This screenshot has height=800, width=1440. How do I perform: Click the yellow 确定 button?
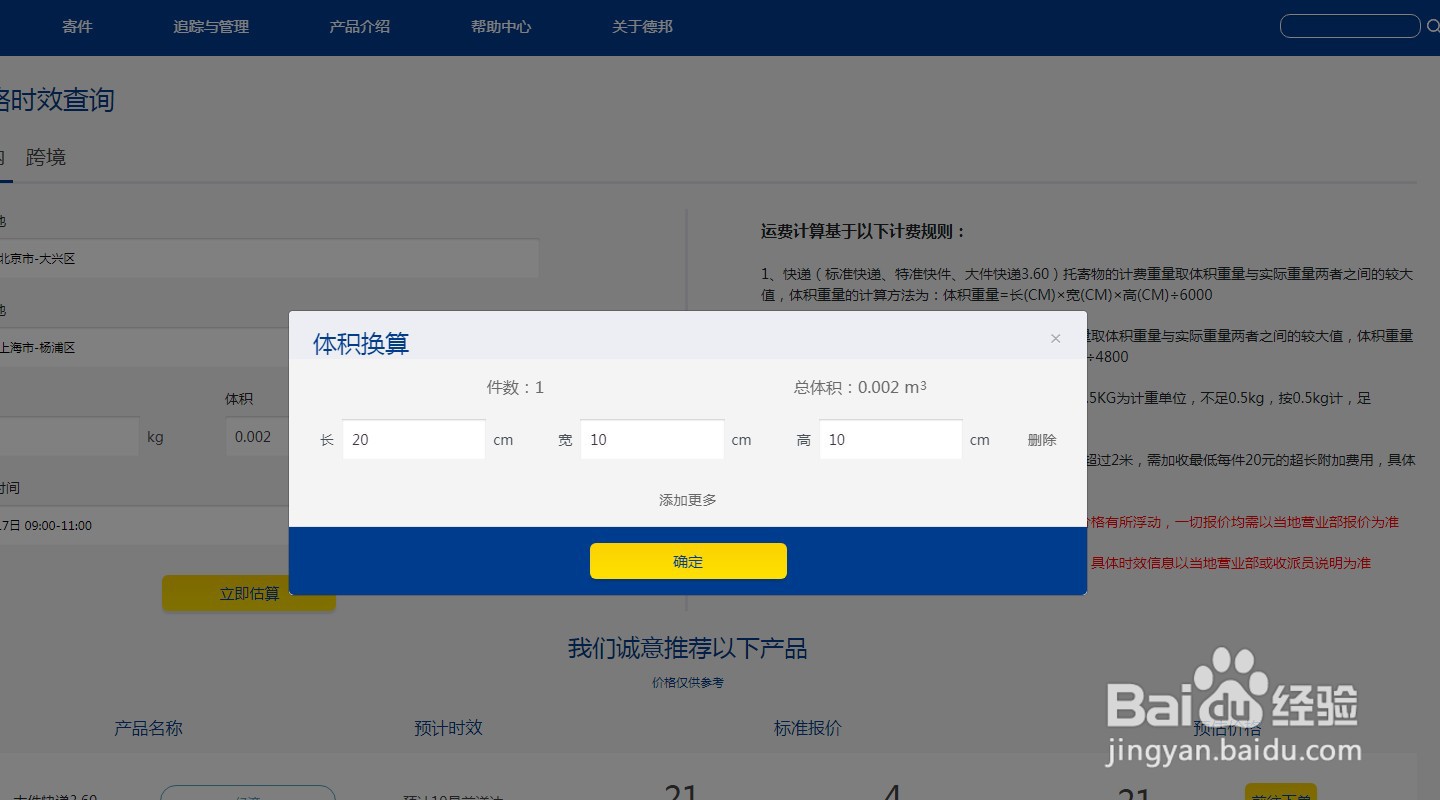(x=688, y=561)
